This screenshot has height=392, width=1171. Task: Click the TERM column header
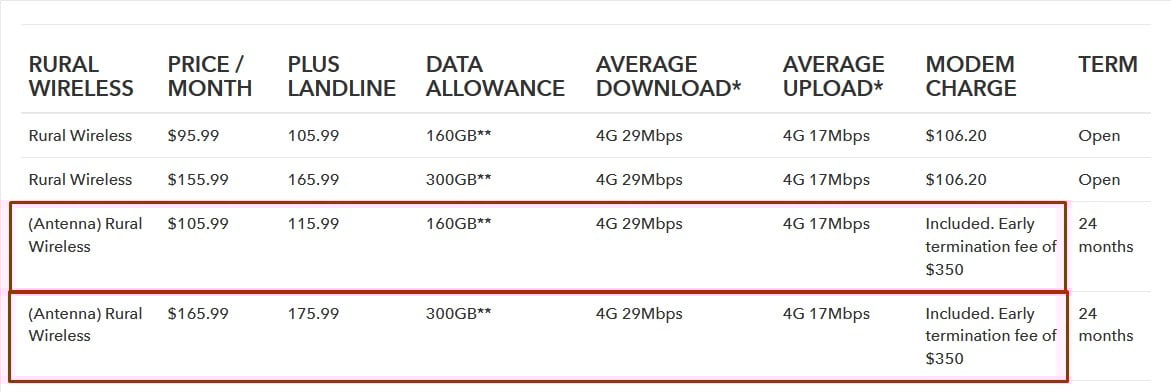(x=1108, y=64)
